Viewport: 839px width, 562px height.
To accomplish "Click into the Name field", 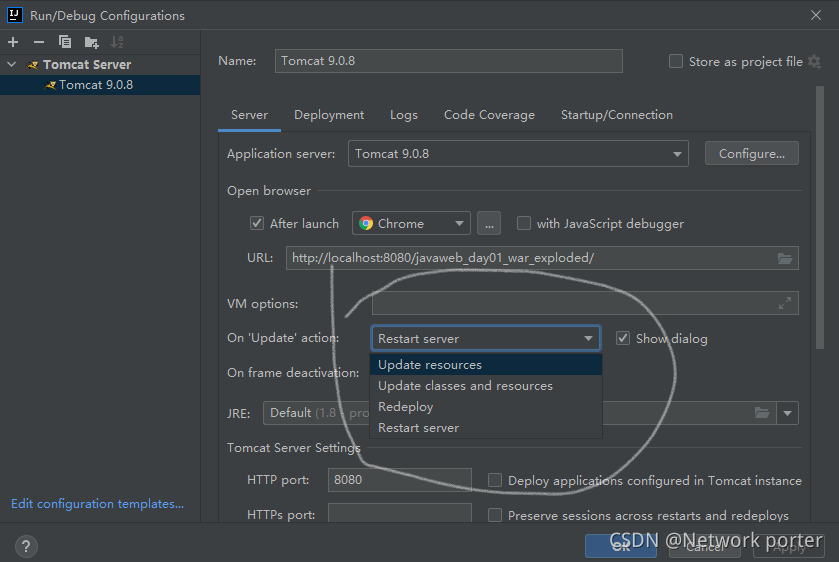I will pos(448,61).
